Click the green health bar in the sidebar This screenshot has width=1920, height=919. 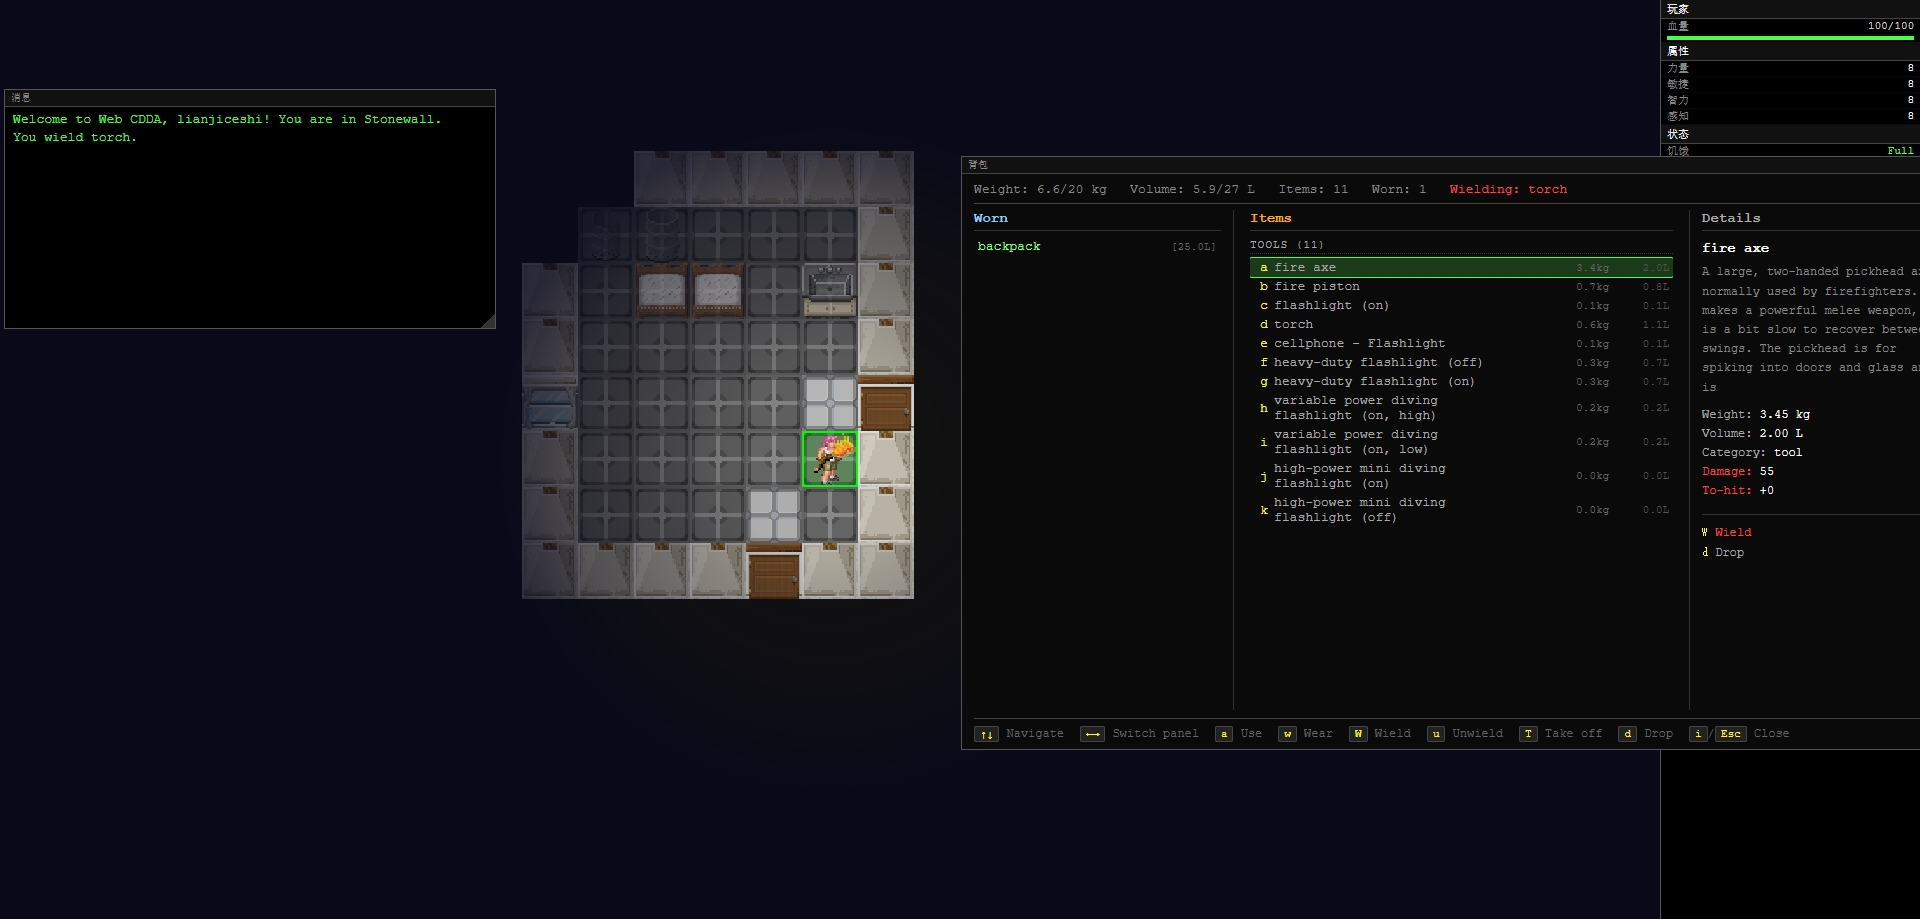tap(1790, 38)
